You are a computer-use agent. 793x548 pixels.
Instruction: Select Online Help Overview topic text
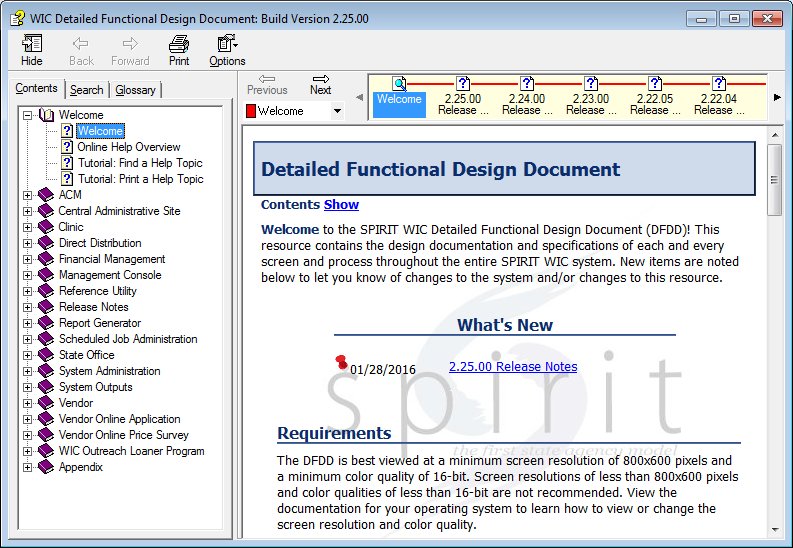pos(129,147)
